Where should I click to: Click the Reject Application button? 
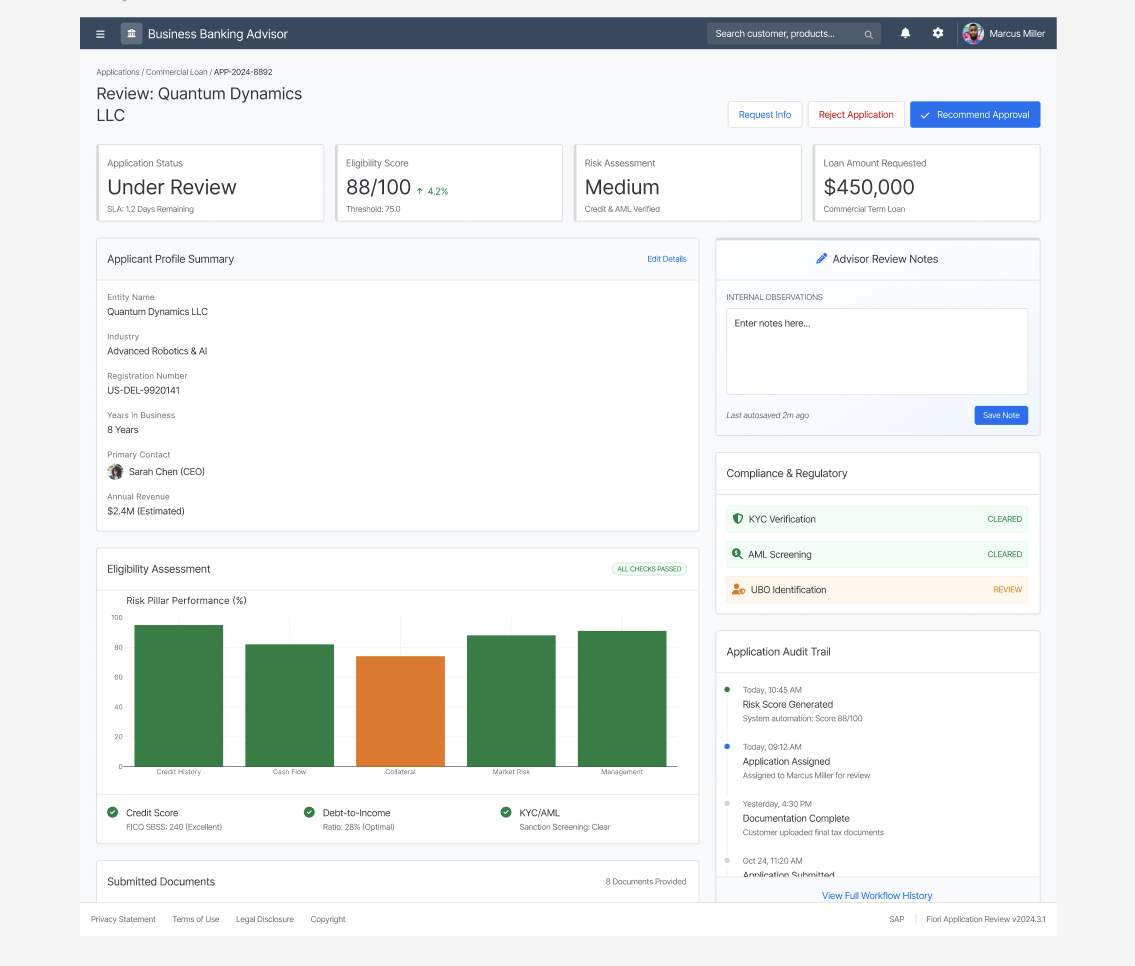pos(856,114)
